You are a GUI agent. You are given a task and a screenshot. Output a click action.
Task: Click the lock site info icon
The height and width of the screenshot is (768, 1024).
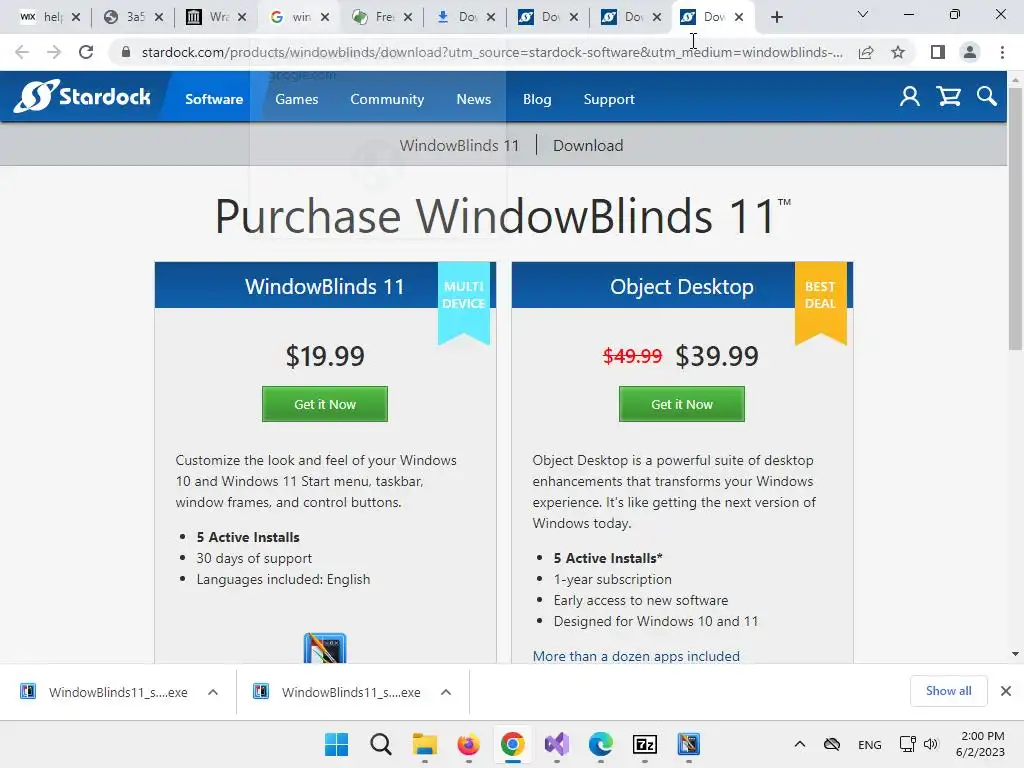(x=126, y=52)
